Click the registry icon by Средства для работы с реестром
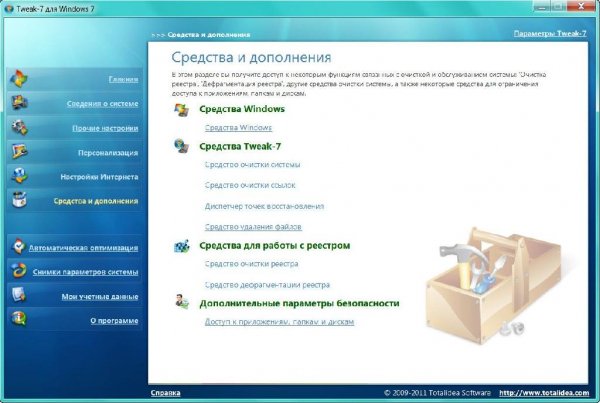 [181, 246]
